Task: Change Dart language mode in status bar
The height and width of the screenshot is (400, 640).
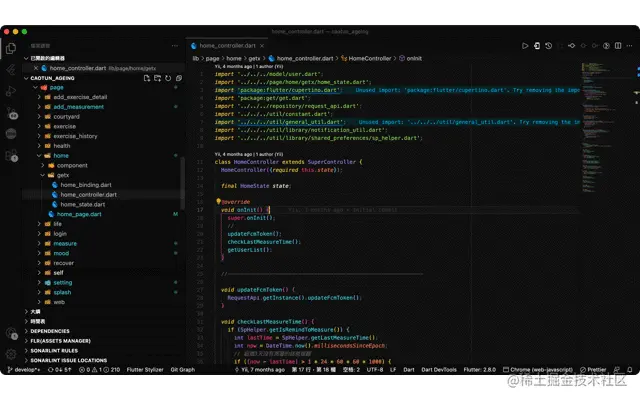Action: tap(409, 369)
